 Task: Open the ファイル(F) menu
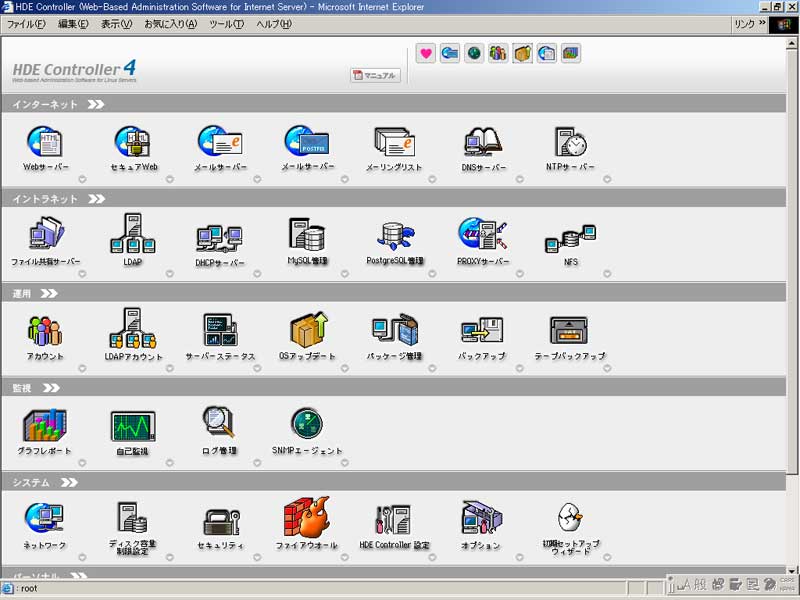[x=26, y=24]
